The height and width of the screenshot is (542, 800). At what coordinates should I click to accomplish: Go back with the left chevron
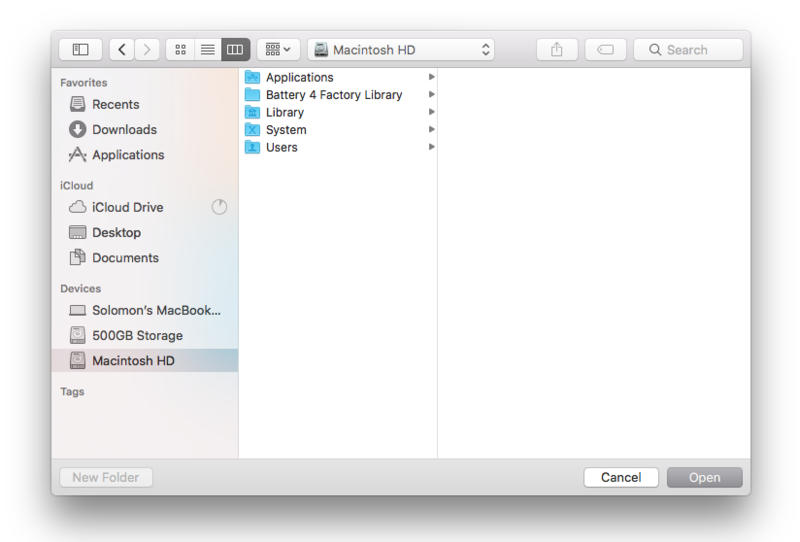click(x=122, y=50)
